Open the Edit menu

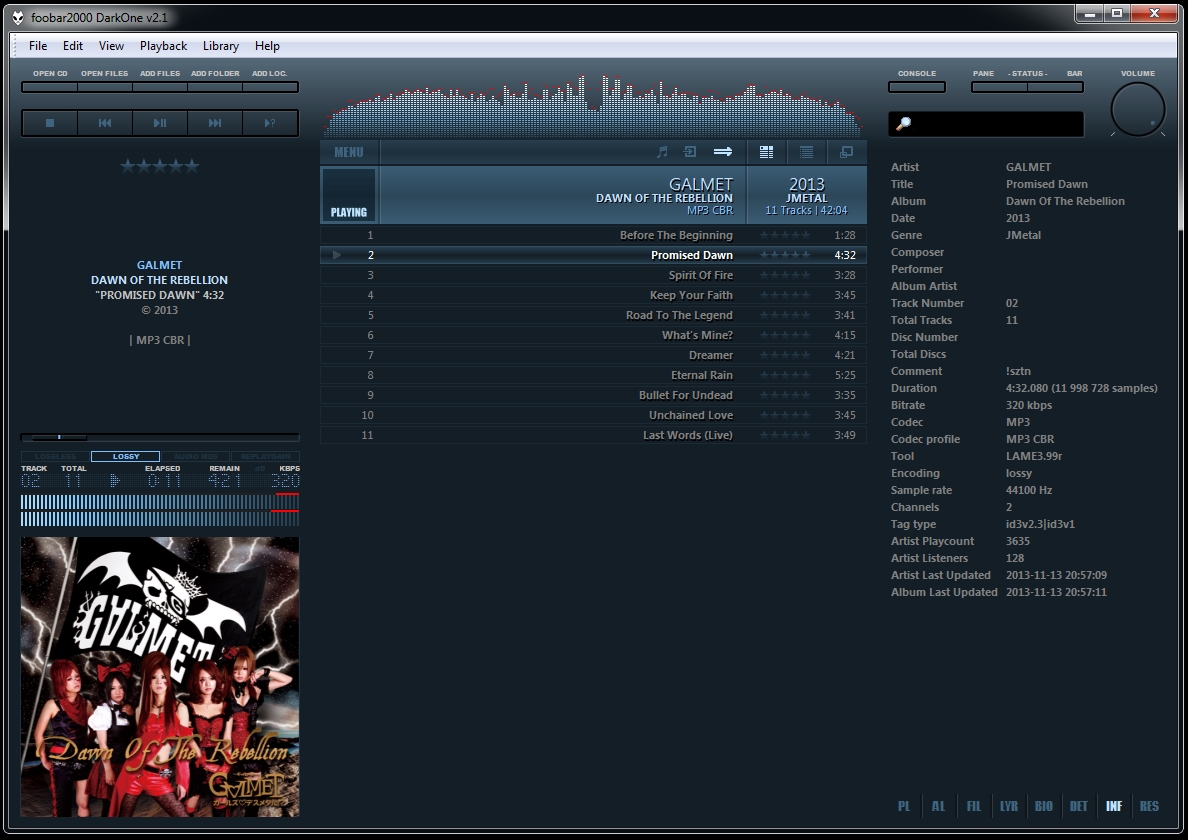pos(73,45)
